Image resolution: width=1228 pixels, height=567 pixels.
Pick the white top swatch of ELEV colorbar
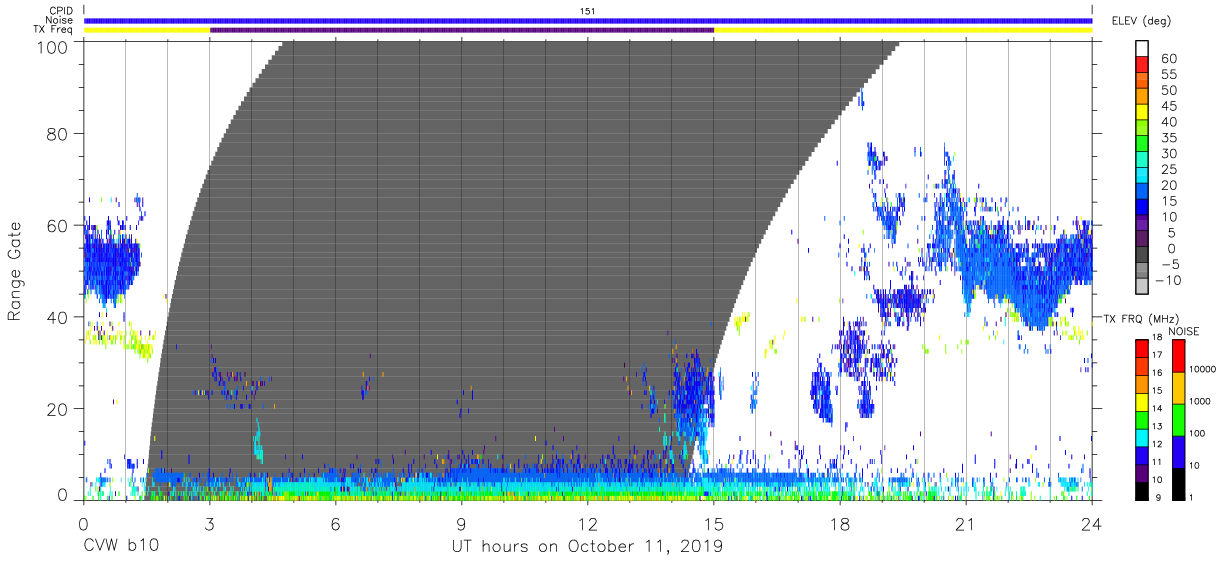[1143, 48]
